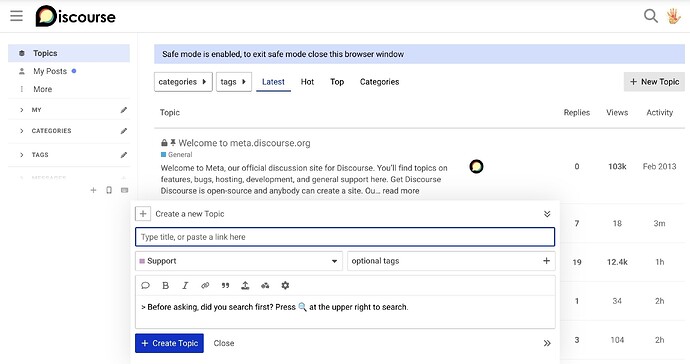
Task: Click the Create Topic button
Action: (169, 343)
